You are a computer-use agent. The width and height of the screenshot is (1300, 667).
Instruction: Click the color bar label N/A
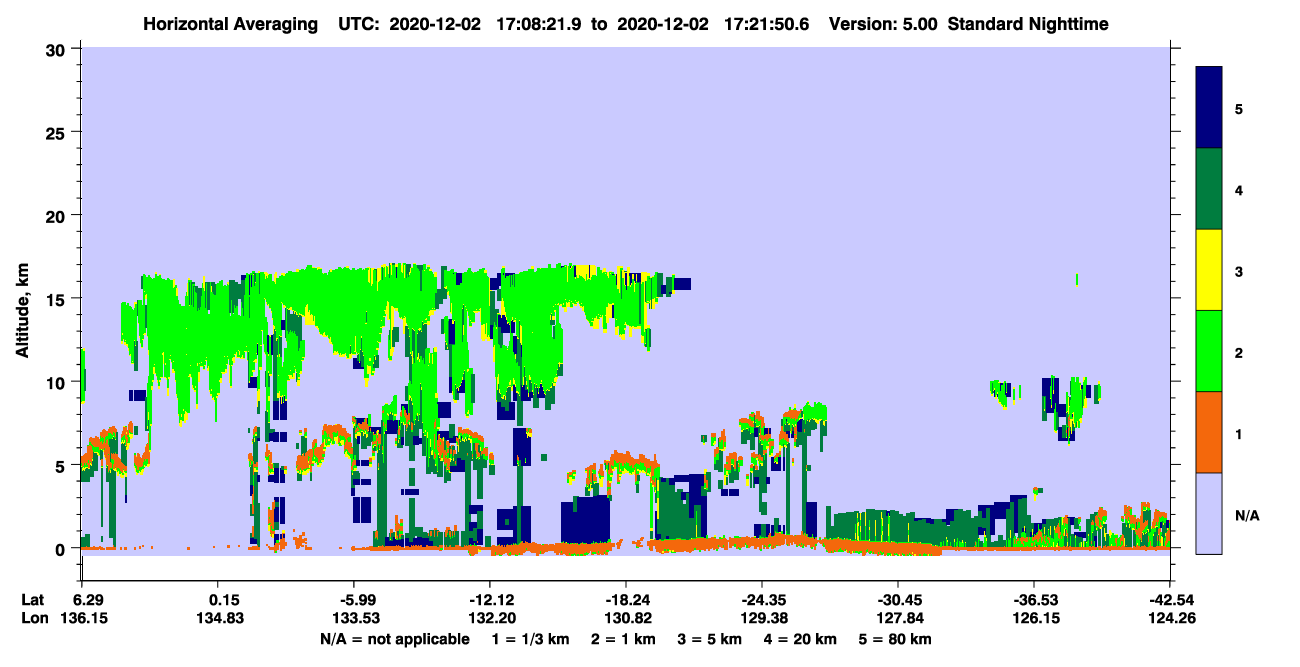(x=1246, y=515)
